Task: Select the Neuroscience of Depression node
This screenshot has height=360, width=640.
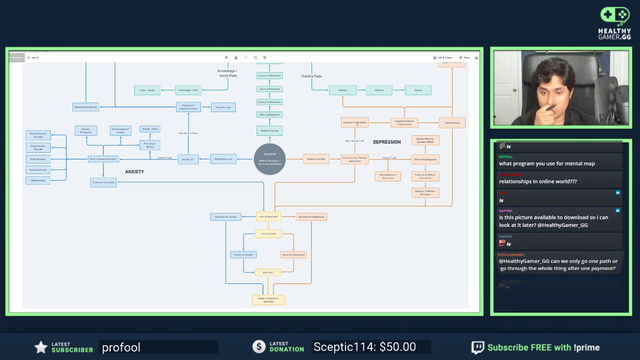Action: [388, 176]
